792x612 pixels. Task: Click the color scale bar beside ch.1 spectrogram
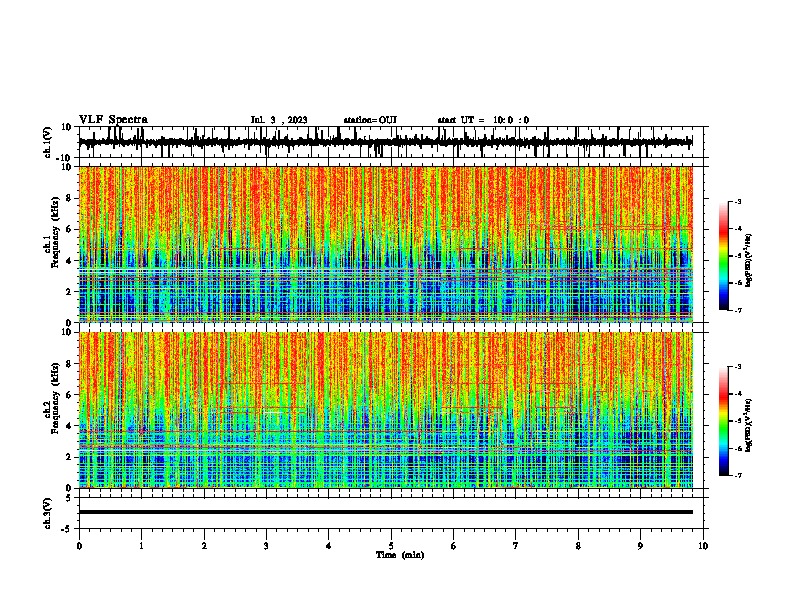[x=724, y=256]
